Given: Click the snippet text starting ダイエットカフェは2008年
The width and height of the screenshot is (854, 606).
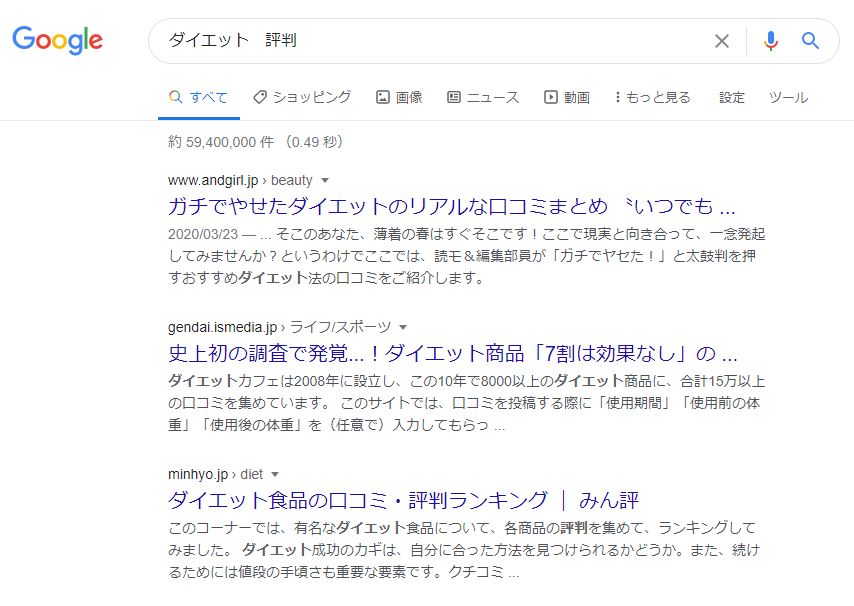Looking at the screenshot, I should pyautogui.click(x=467, y=403).
